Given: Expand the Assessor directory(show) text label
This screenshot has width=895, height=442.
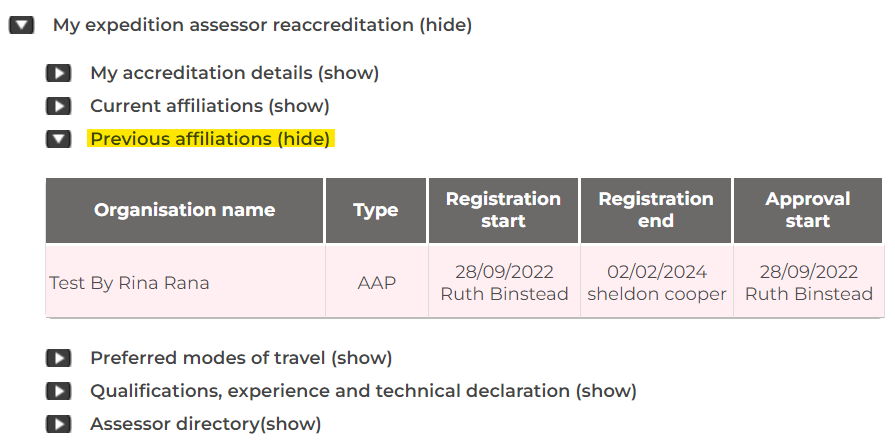Looking at the screenshot, I should [x=205, y=424].
